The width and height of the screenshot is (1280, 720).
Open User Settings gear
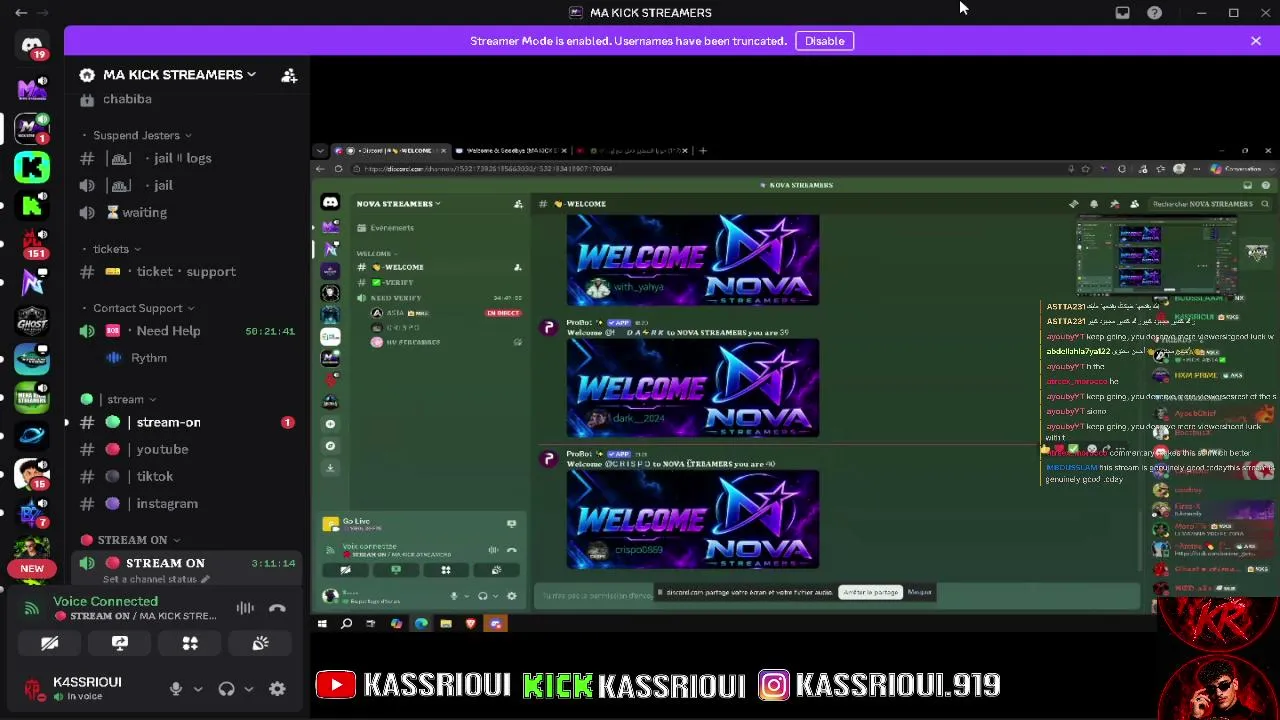coord(277,688)
